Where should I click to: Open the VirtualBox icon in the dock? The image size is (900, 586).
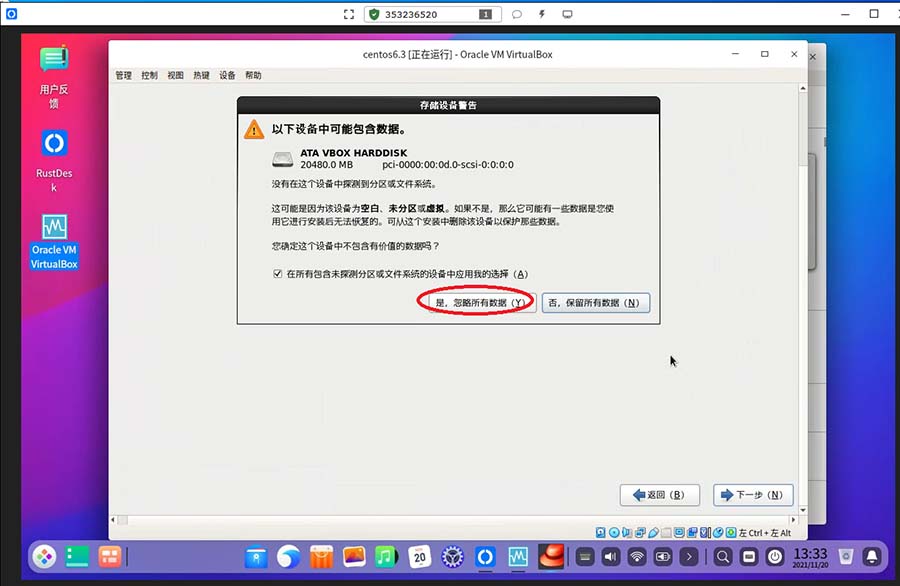tap(518, 557)
